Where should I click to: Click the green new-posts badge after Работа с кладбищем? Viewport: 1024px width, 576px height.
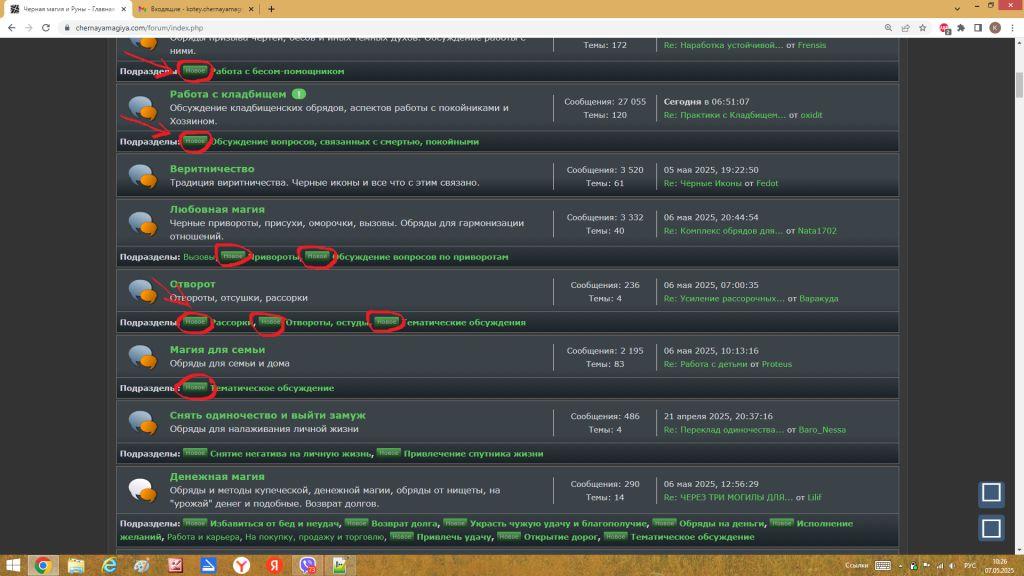click(x=298, y=94)
